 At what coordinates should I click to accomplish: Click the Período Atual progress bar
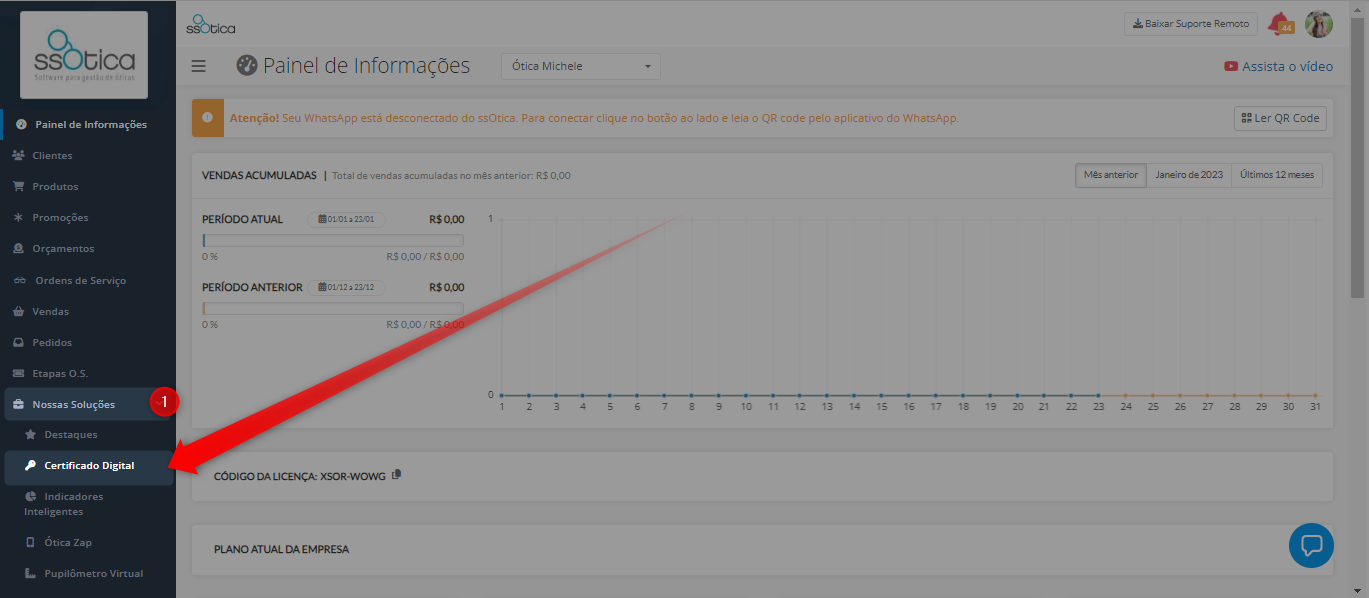coord(333,240)
